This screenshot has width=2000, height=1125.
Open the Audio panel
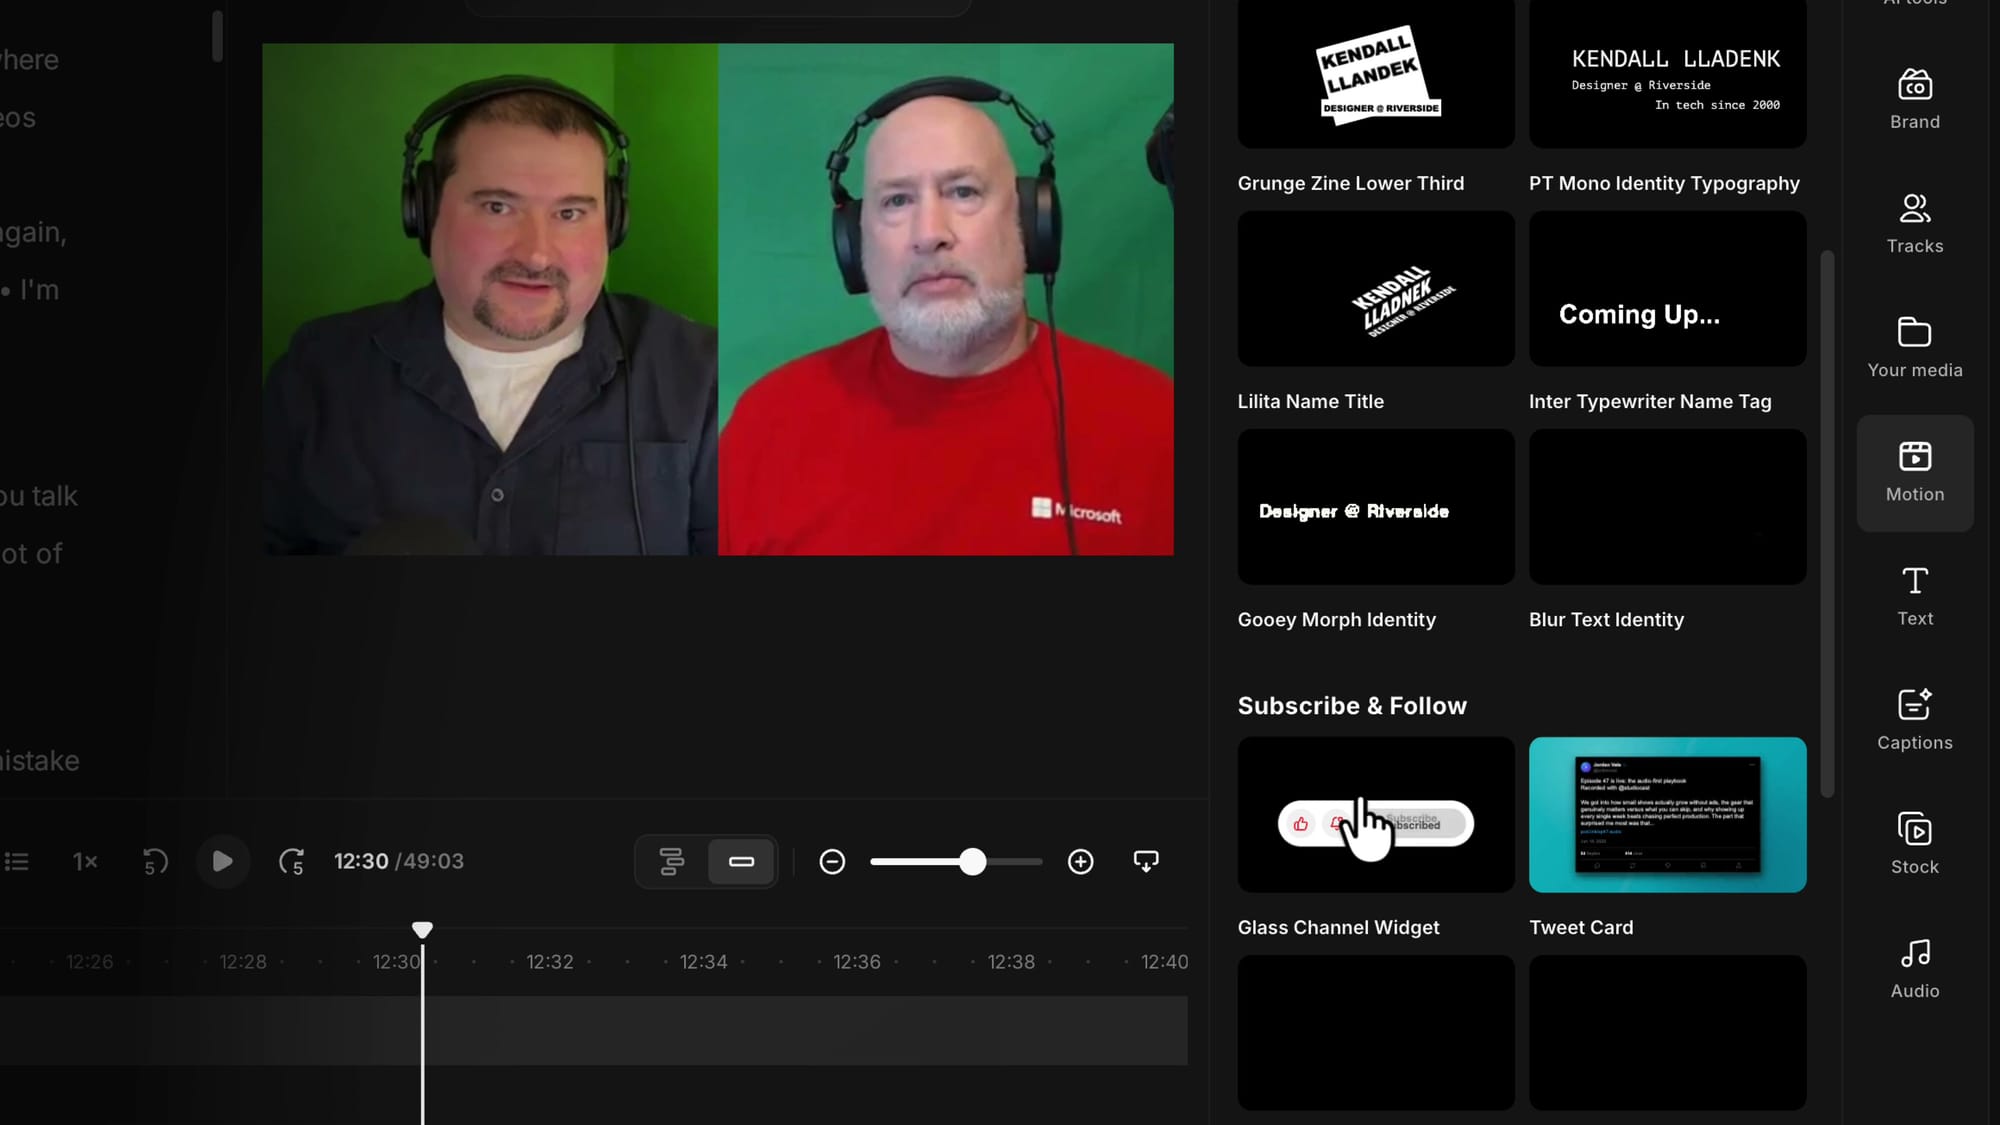[1914, 968]
